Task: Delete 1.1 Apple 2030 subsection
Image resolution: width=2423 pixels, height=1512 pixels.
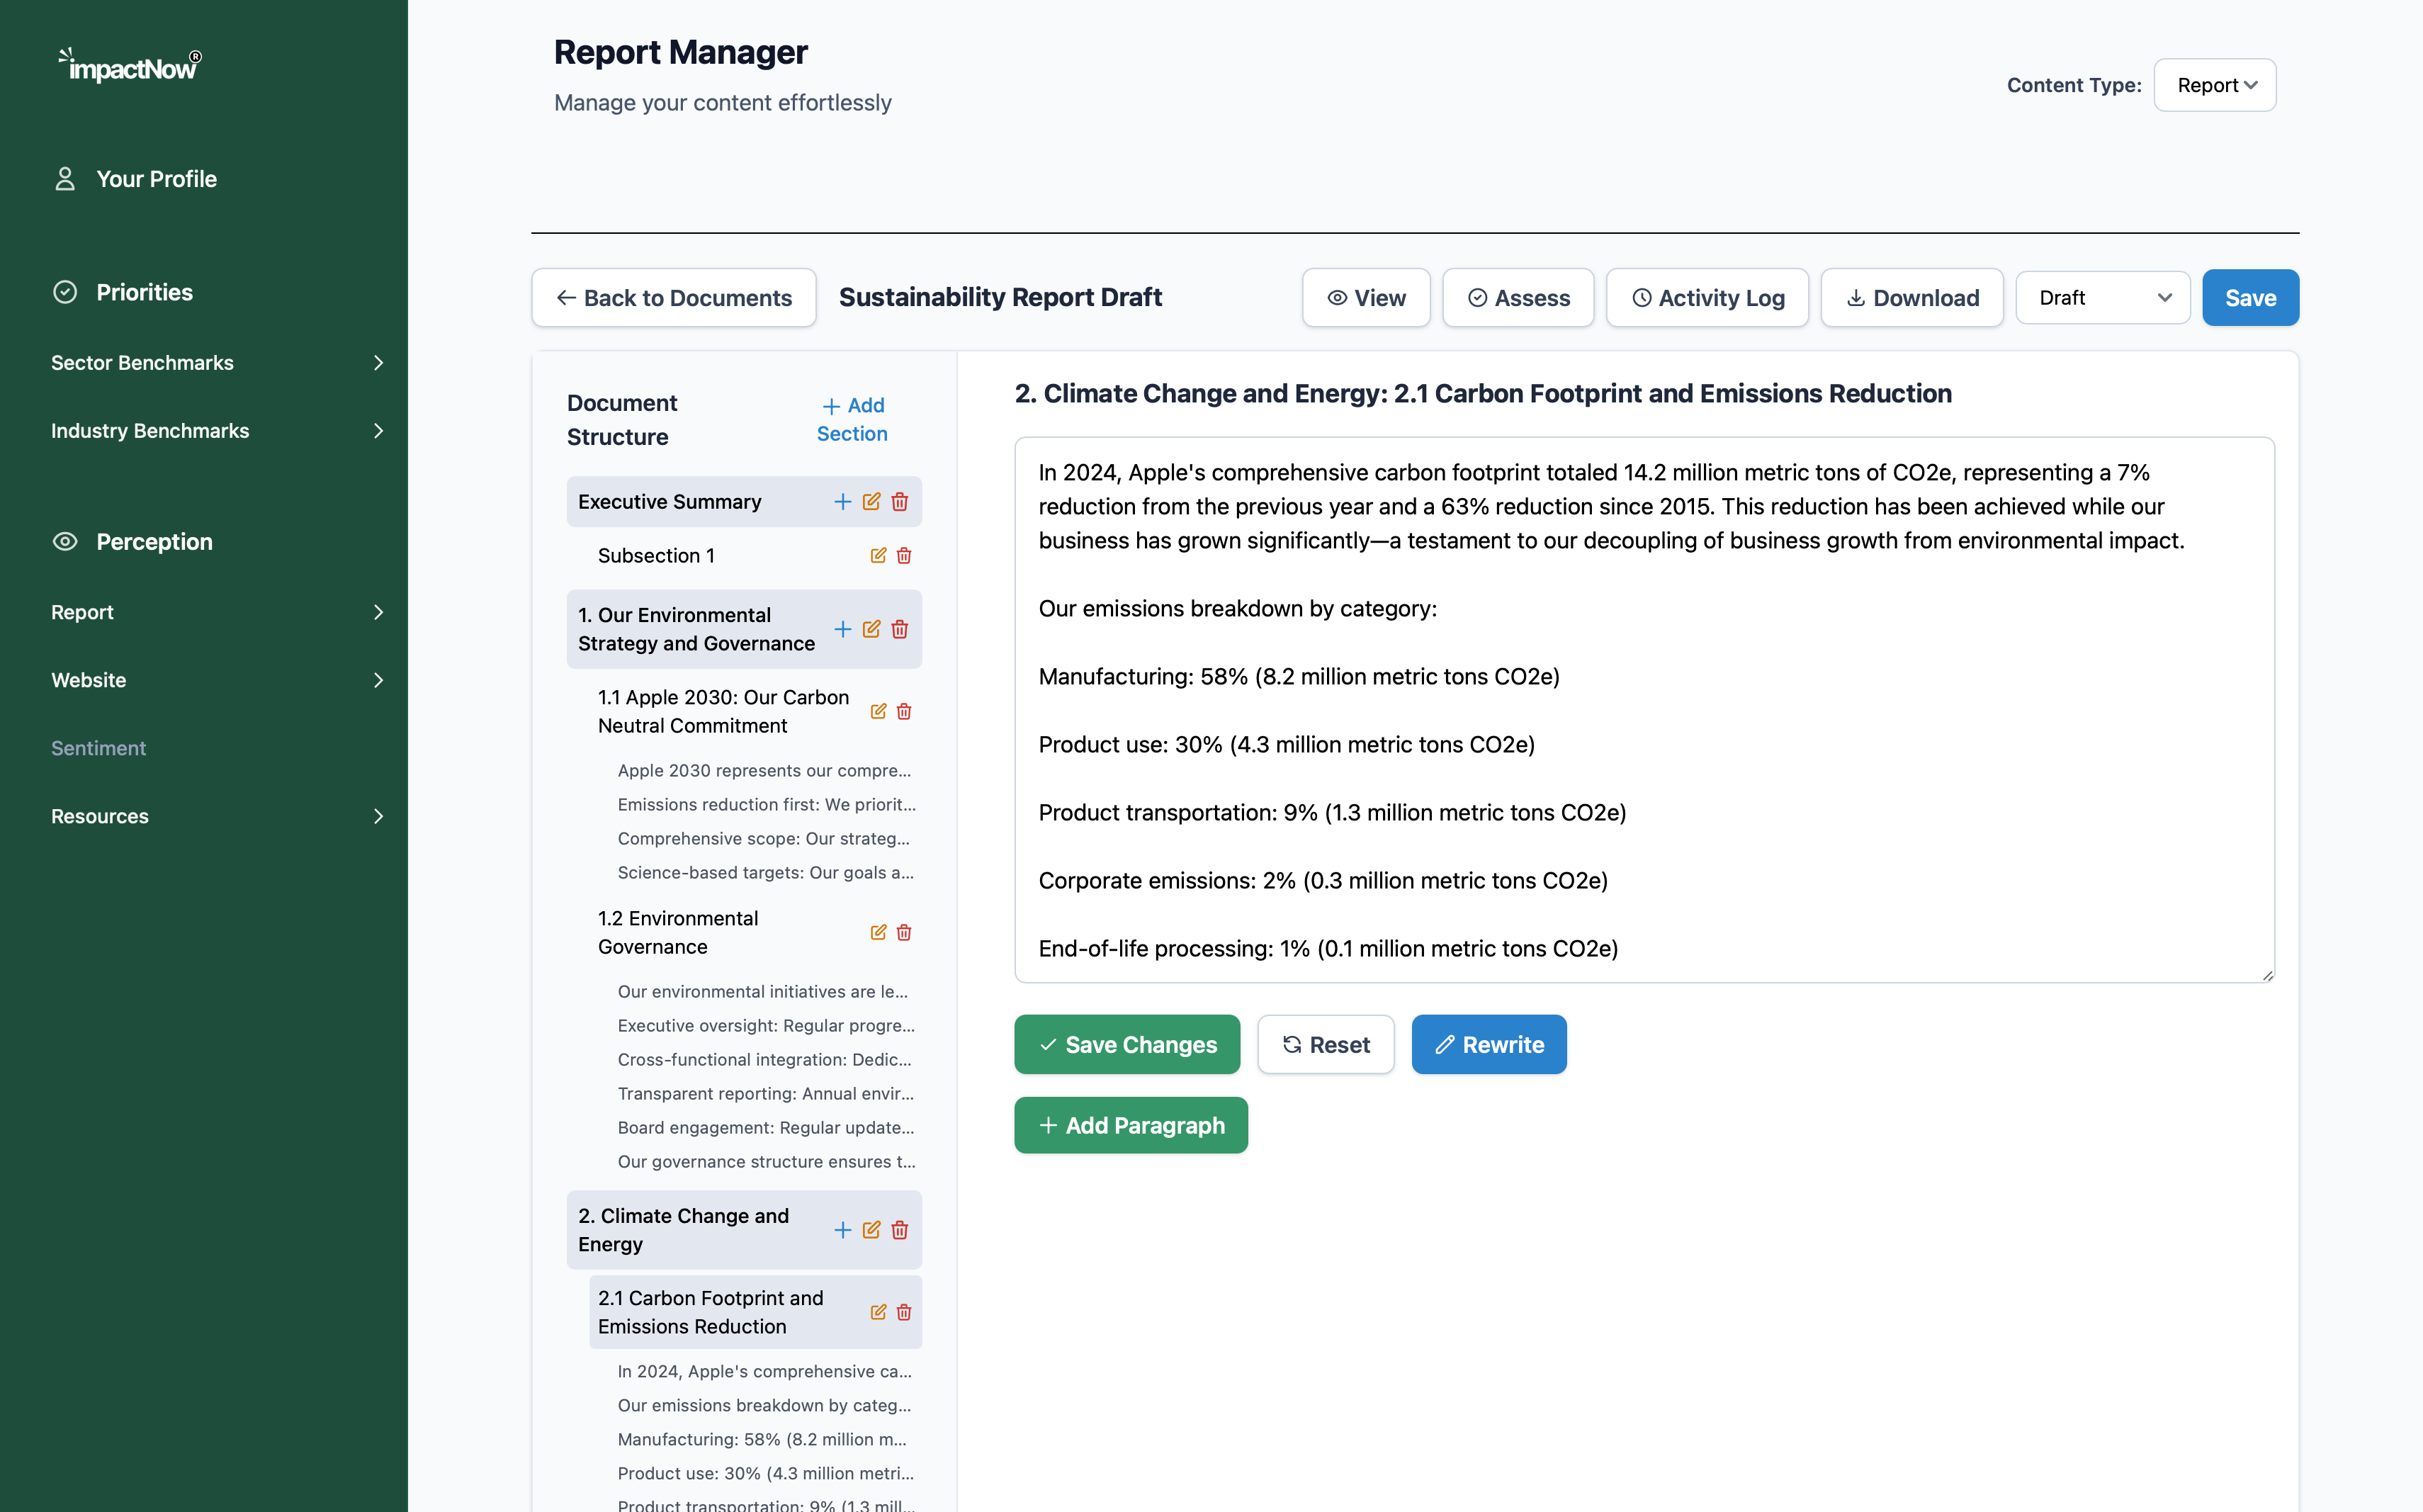Action: 904,712
